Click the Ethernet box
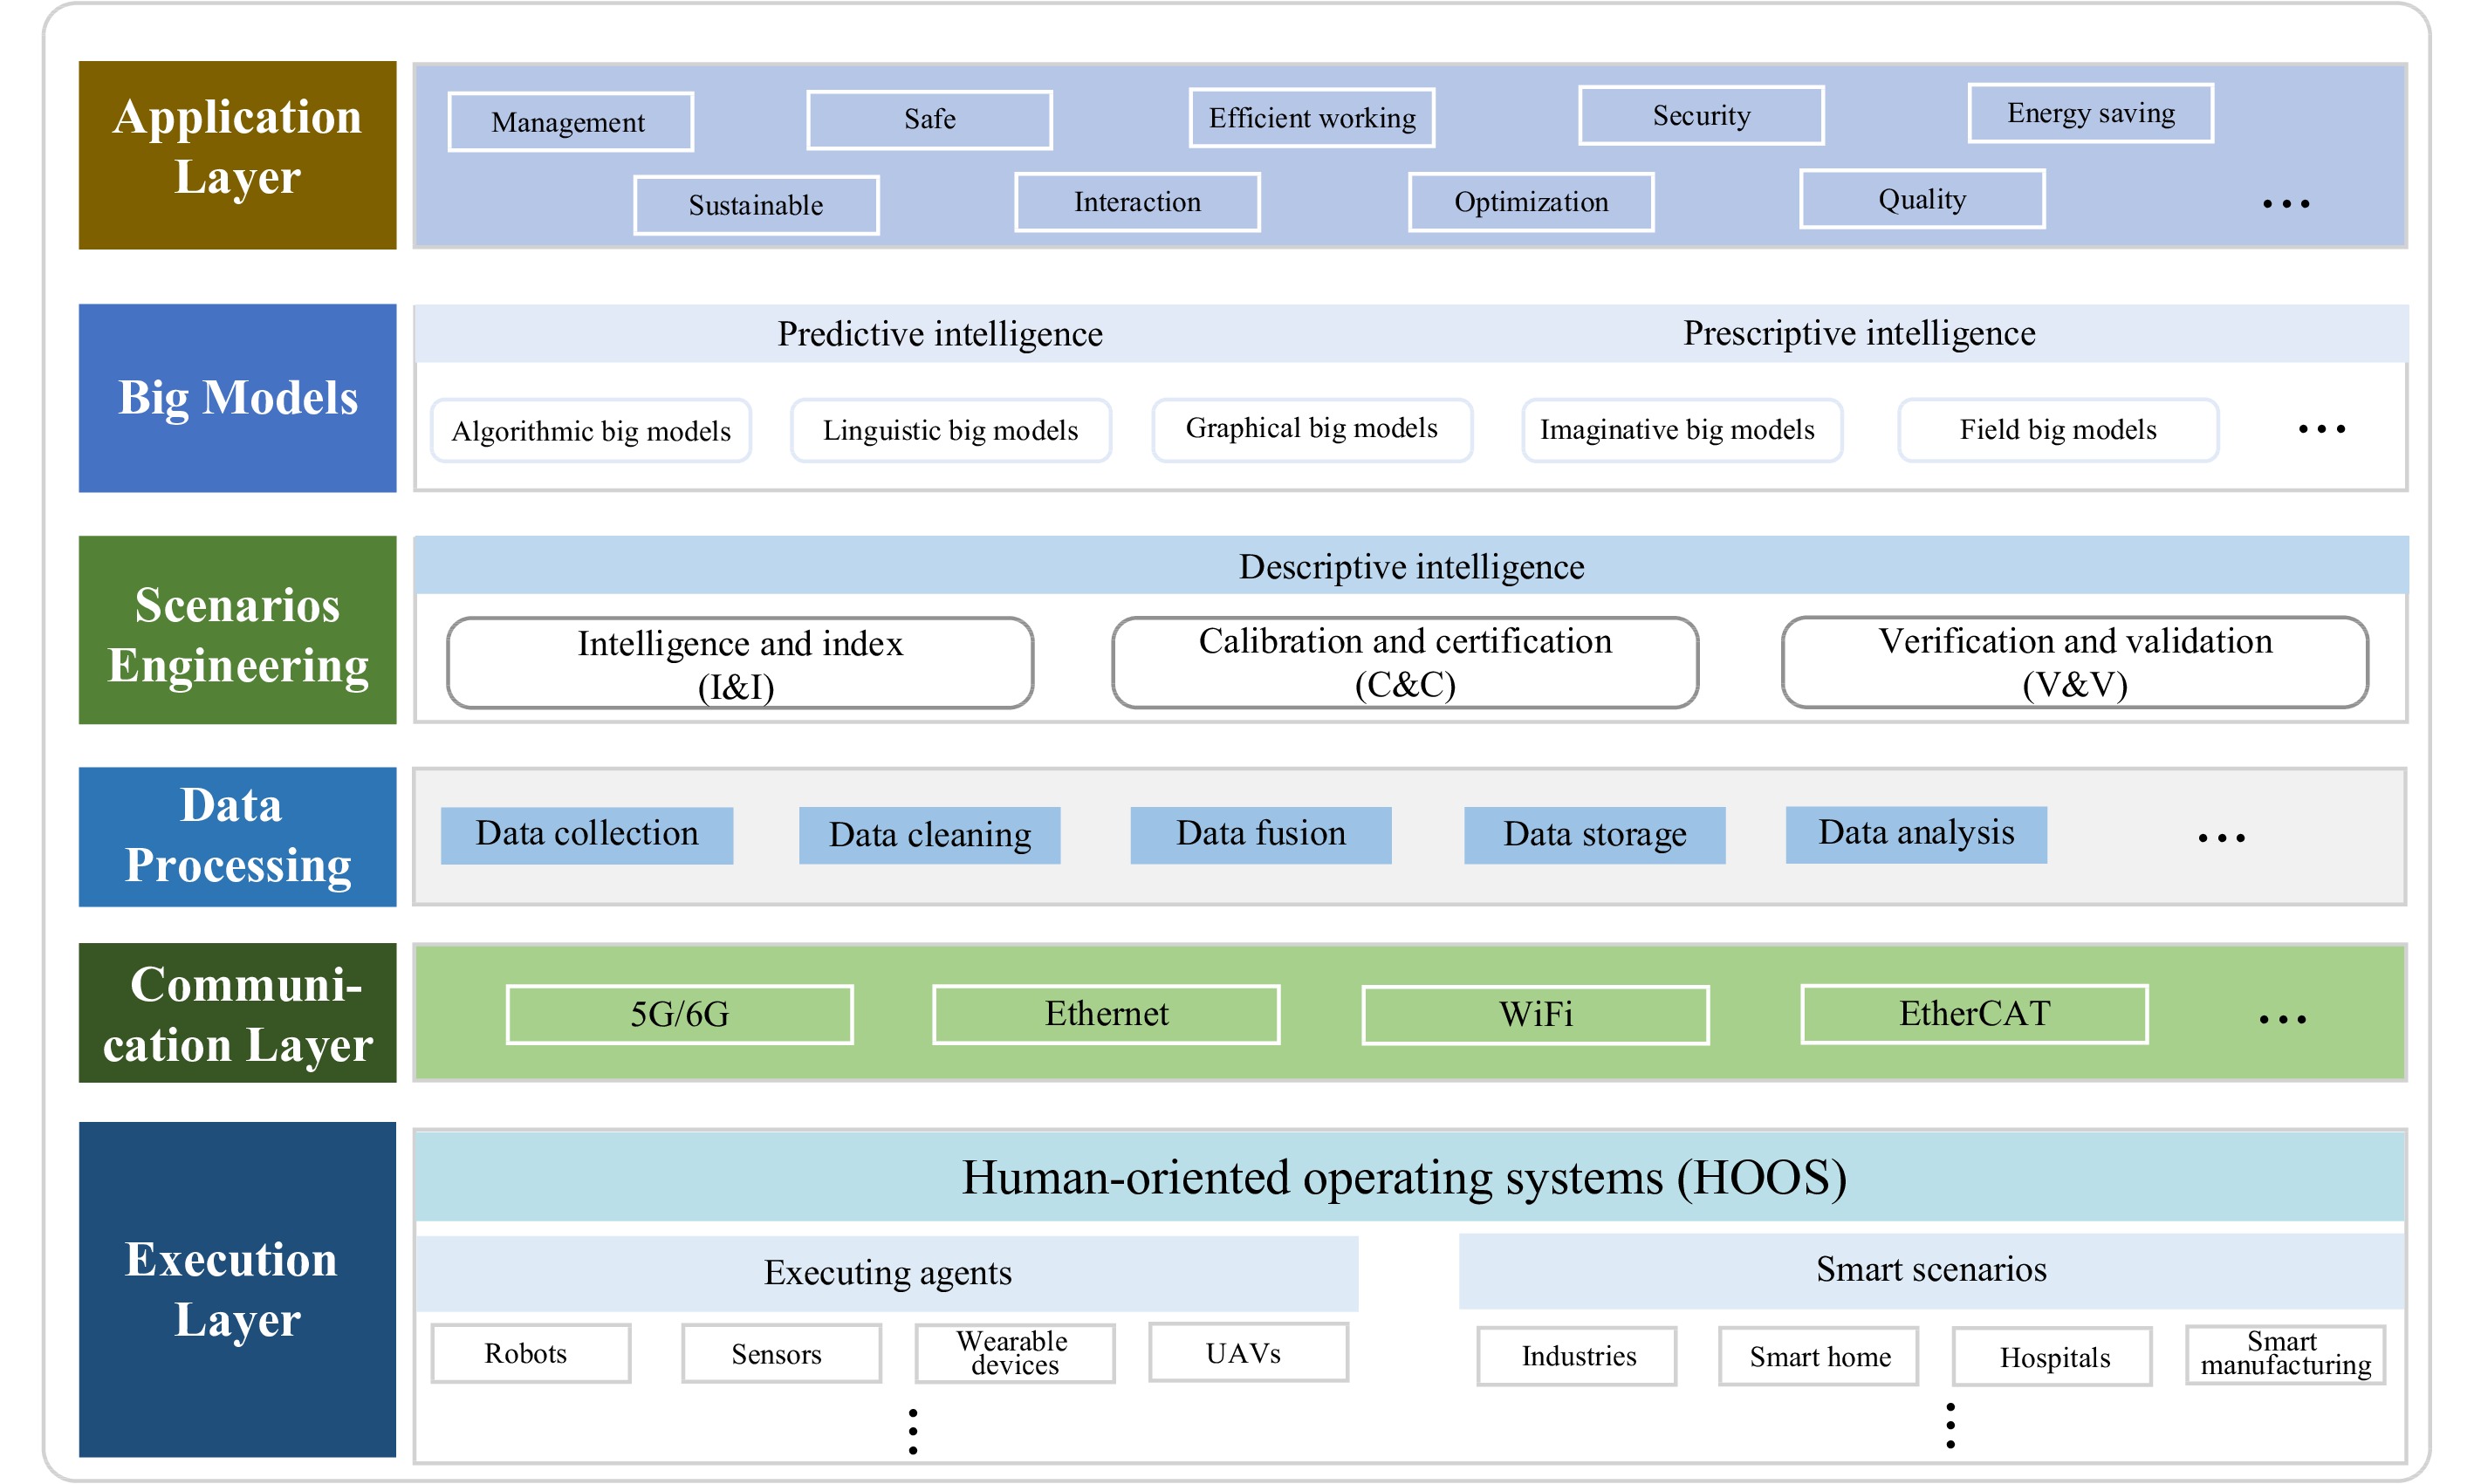 (1106, 1015)
